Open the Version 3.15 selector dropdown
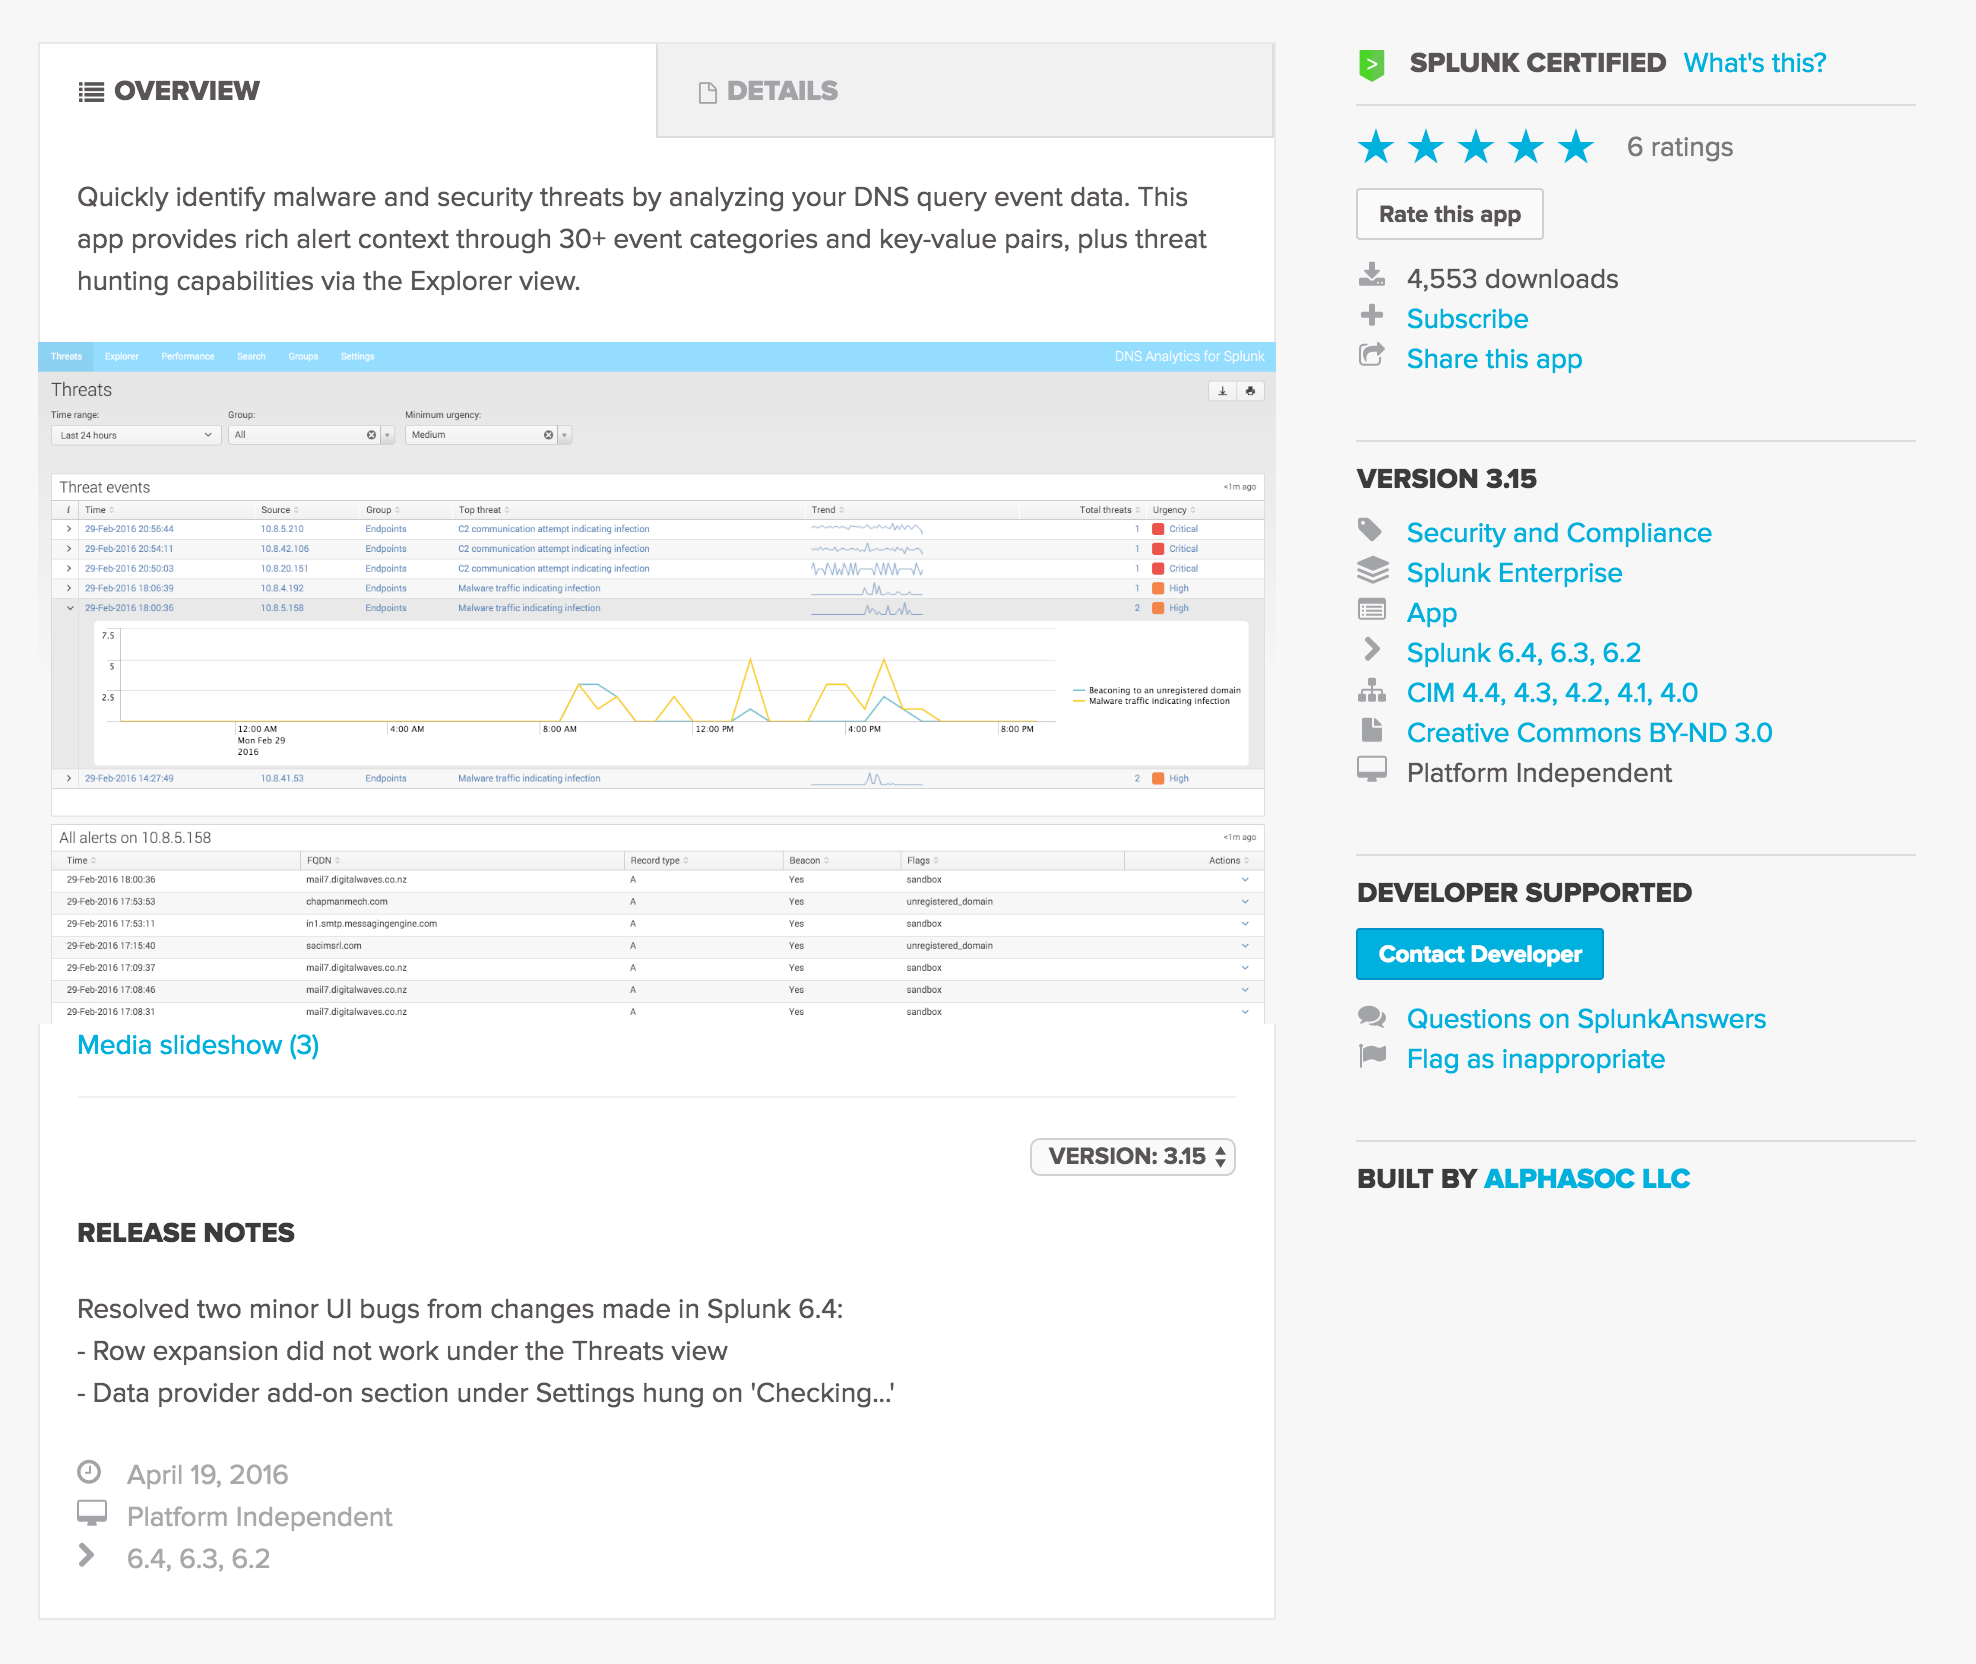 [x=1133, y=1157]
